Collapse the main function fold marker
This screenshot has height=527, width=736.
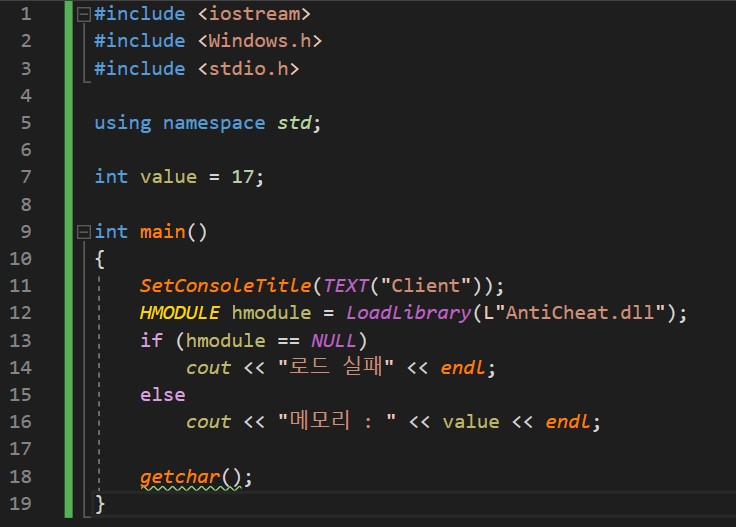84,232
